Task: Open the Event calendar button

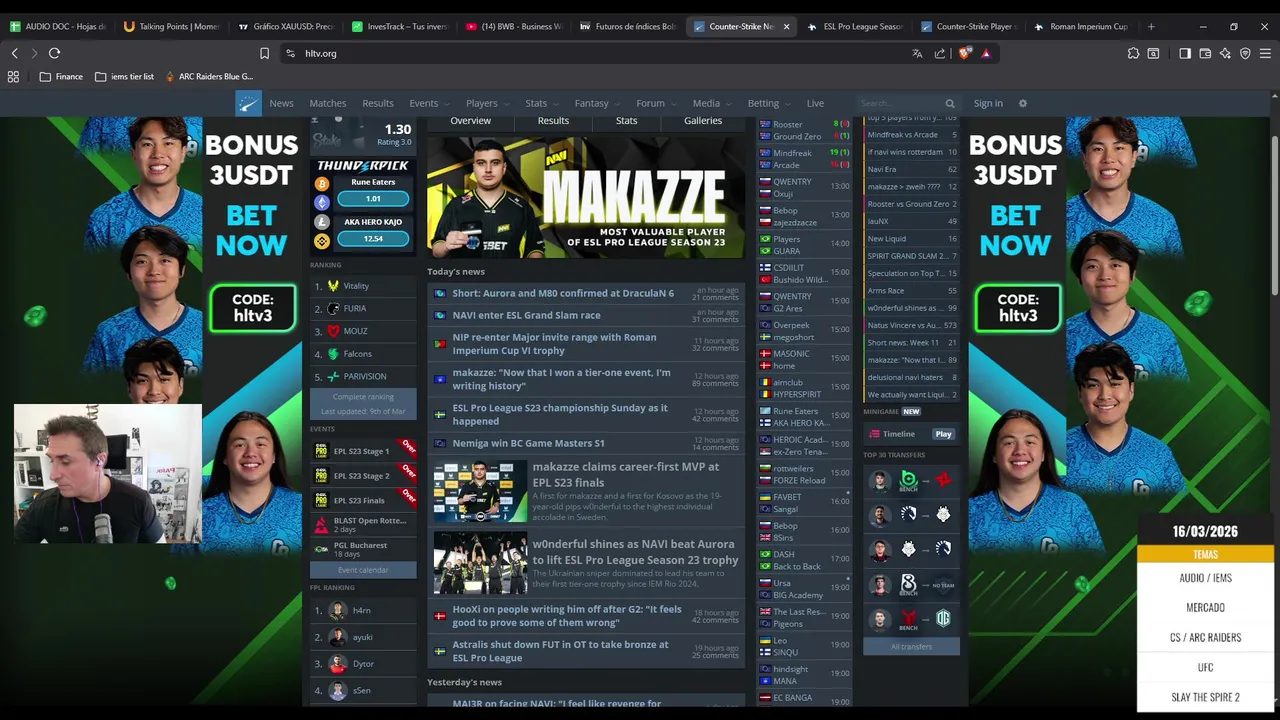Action: 363,570
